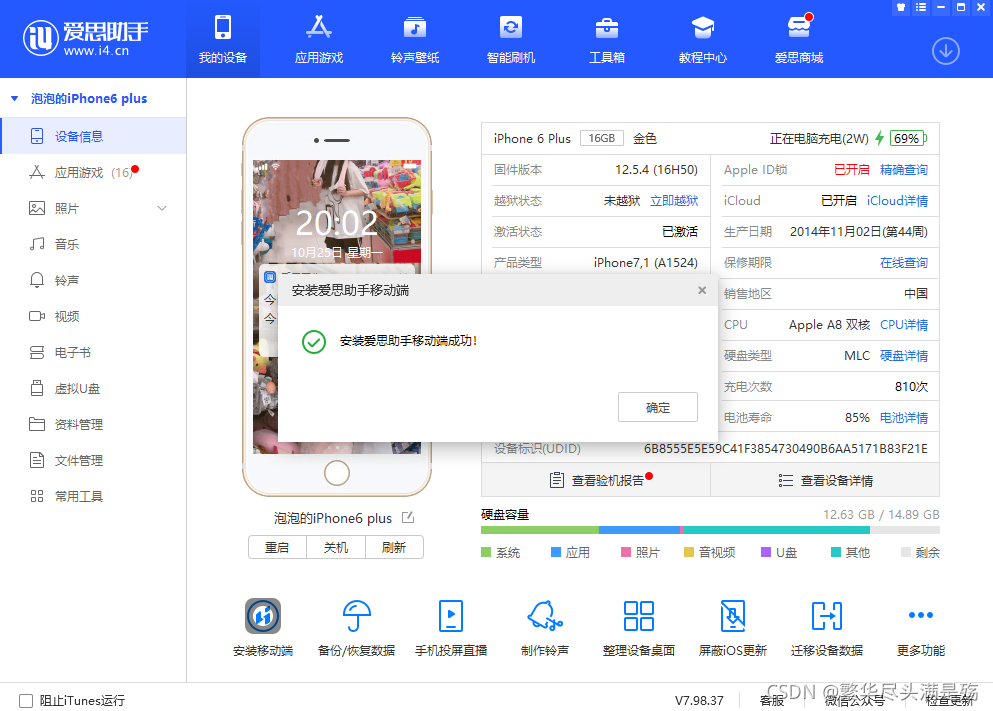Click 在线查询 for warranty
Screen dimensions: 993x711
(x=904, y=263)
